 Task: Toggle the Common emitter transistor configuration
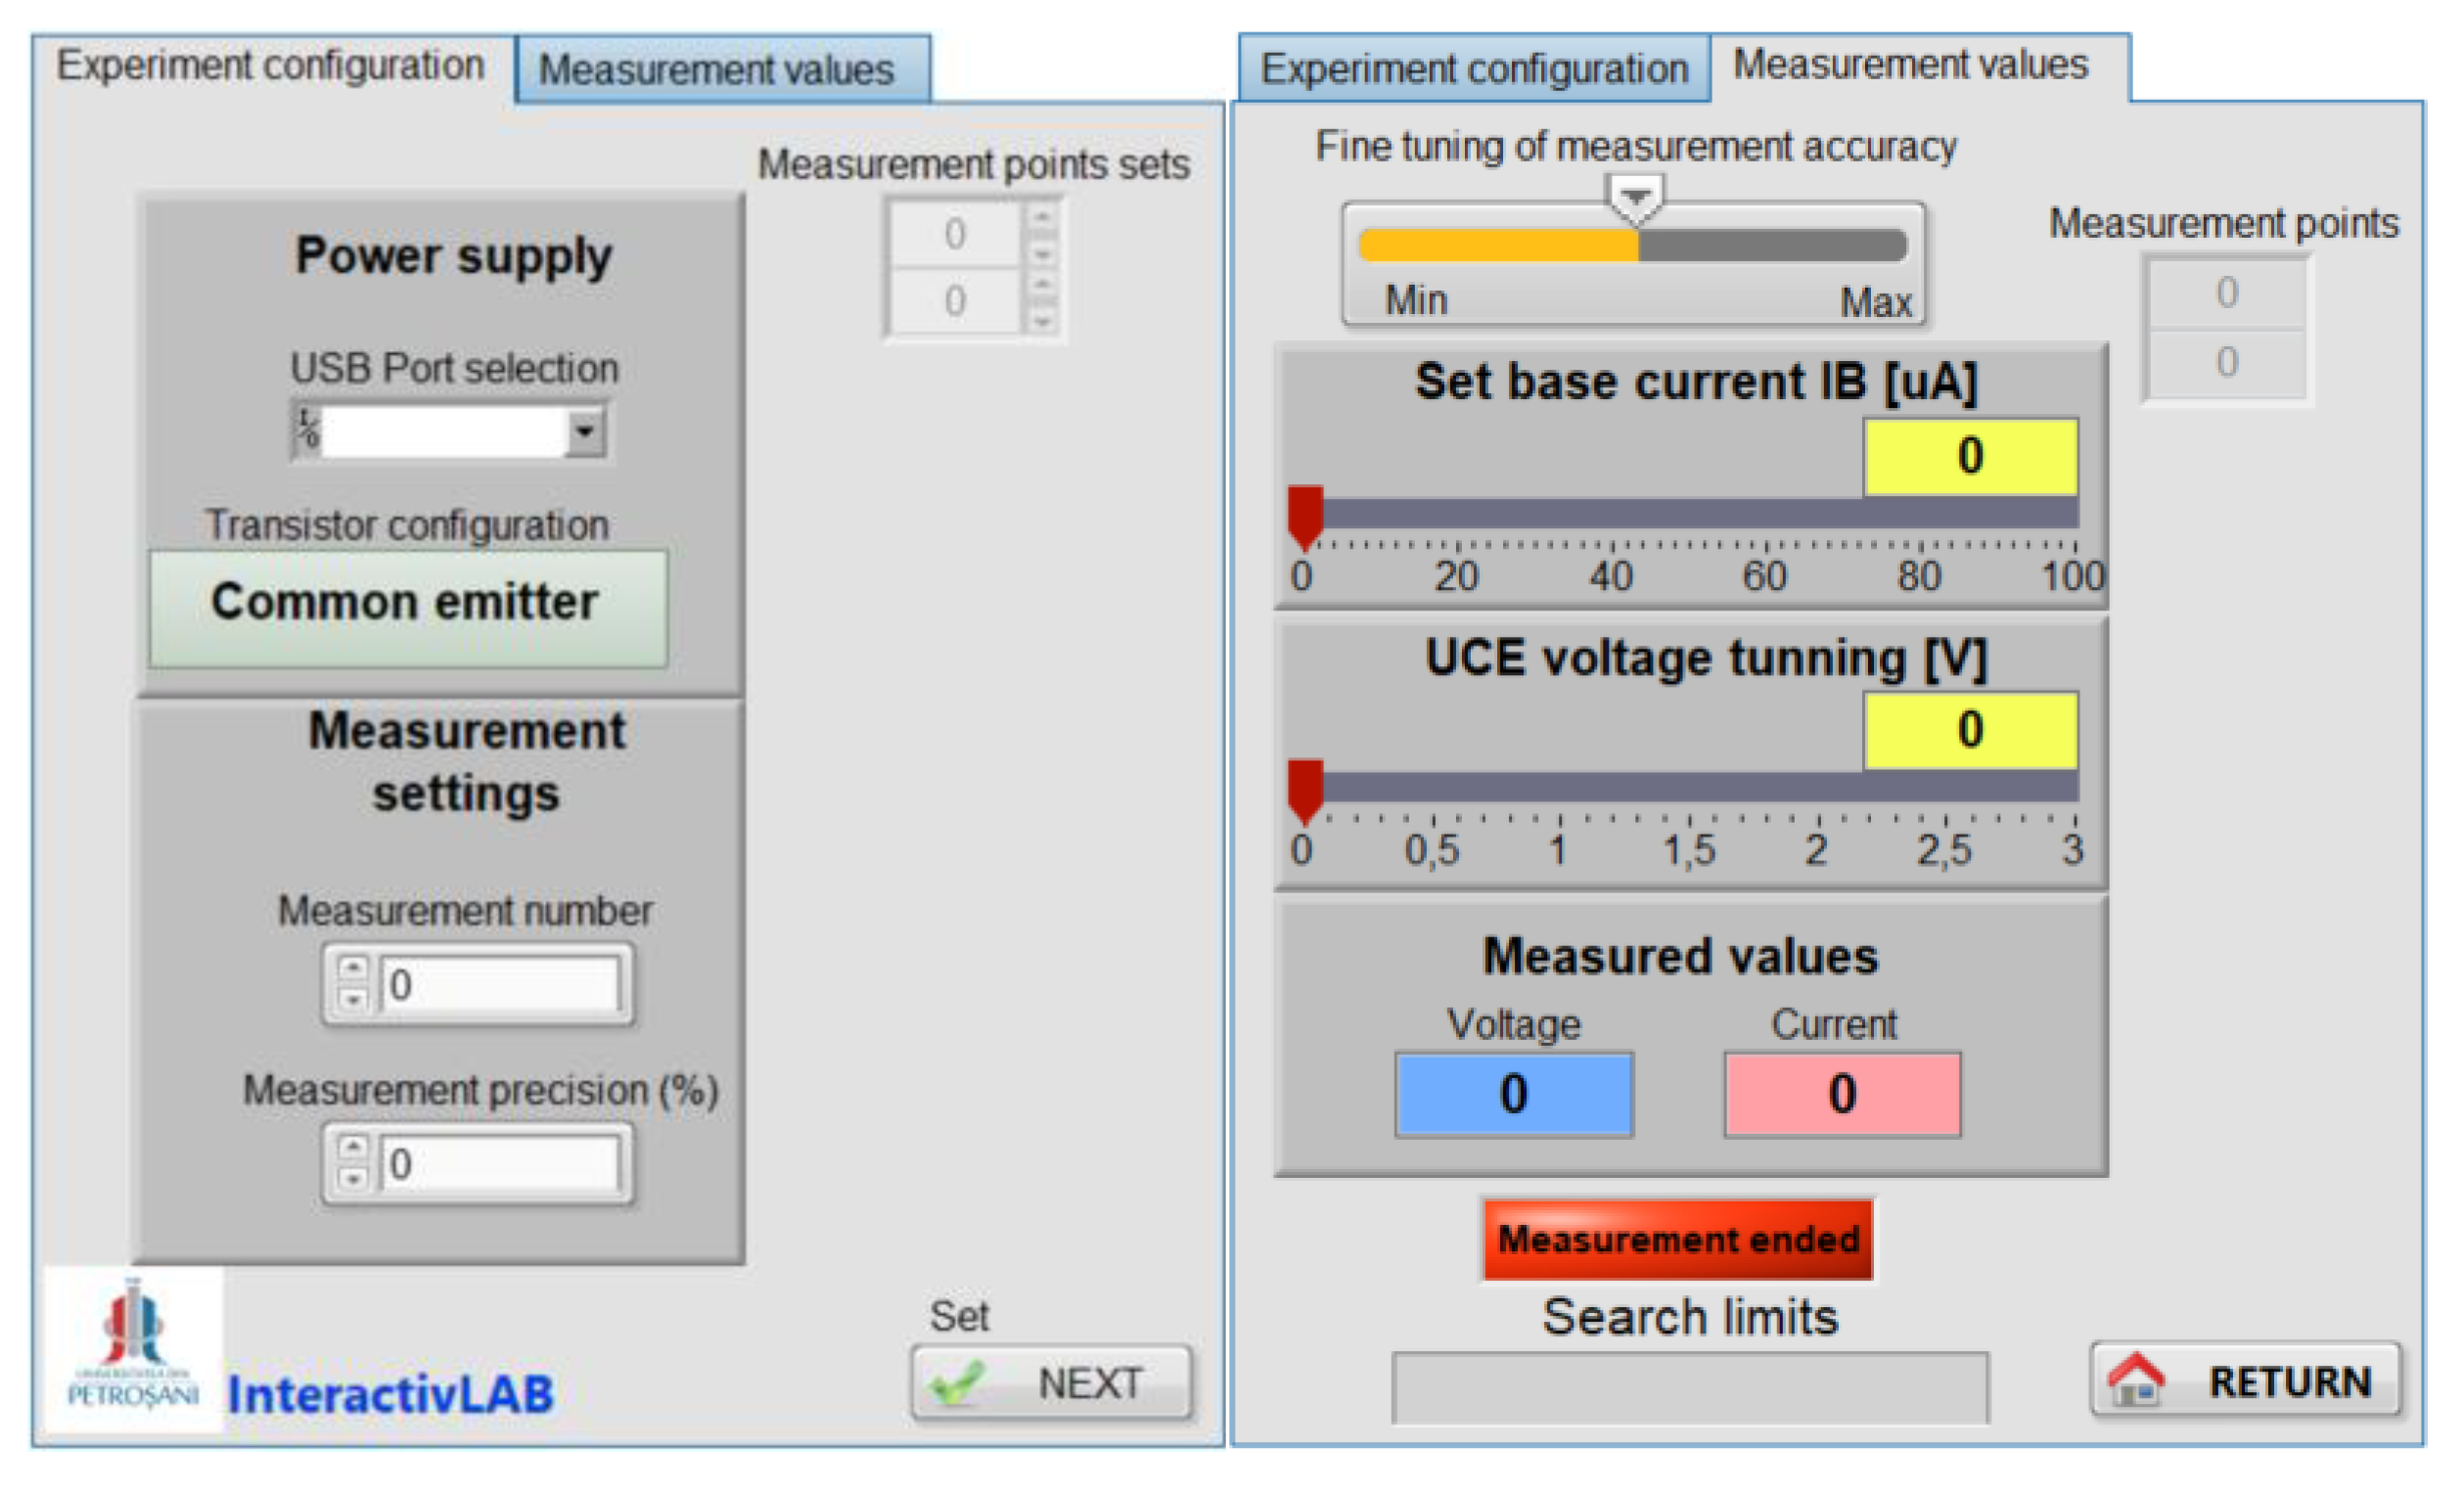[x=408, y=607]
